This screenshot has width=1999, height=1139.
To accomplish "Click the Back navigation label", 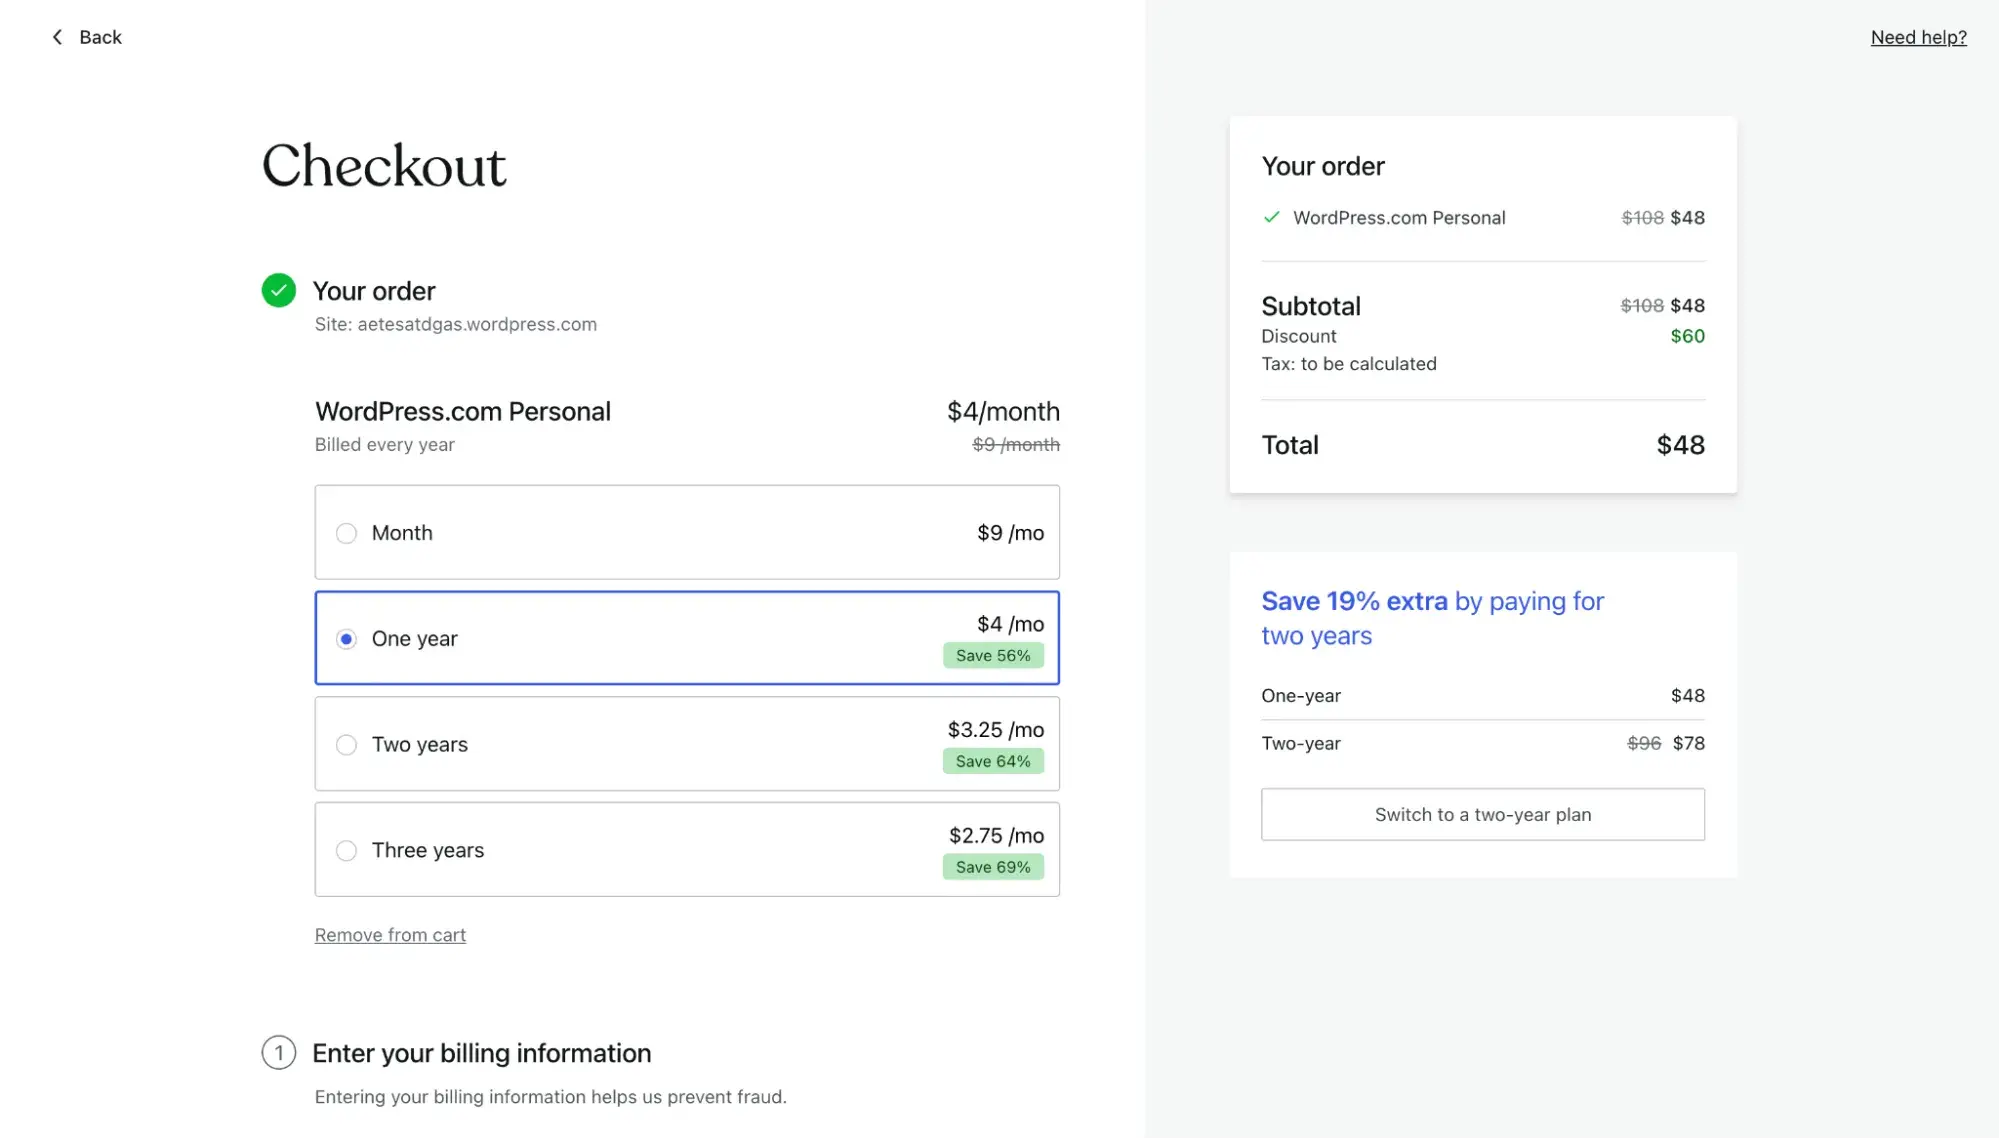I will 100,37.
